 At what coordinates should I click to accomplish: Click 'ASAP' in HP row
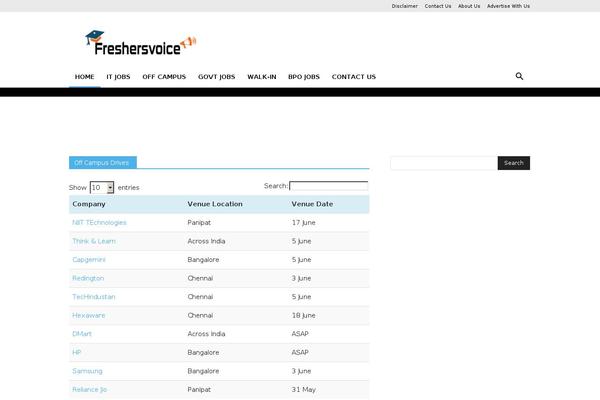[300, 353]
